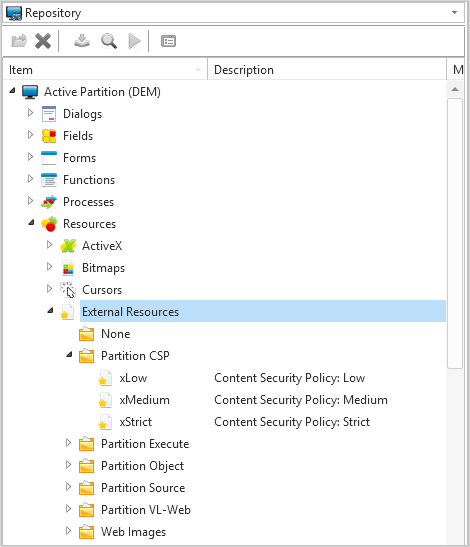Click the magnifier search toolbar icon
470x547 pixels.
point(109,41)
